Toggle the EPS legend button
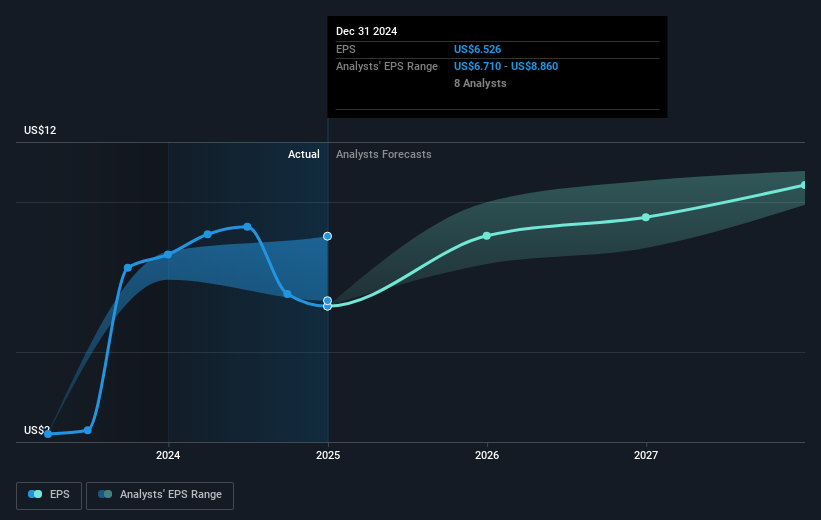The image size is (821, 520). coord(49,494)
